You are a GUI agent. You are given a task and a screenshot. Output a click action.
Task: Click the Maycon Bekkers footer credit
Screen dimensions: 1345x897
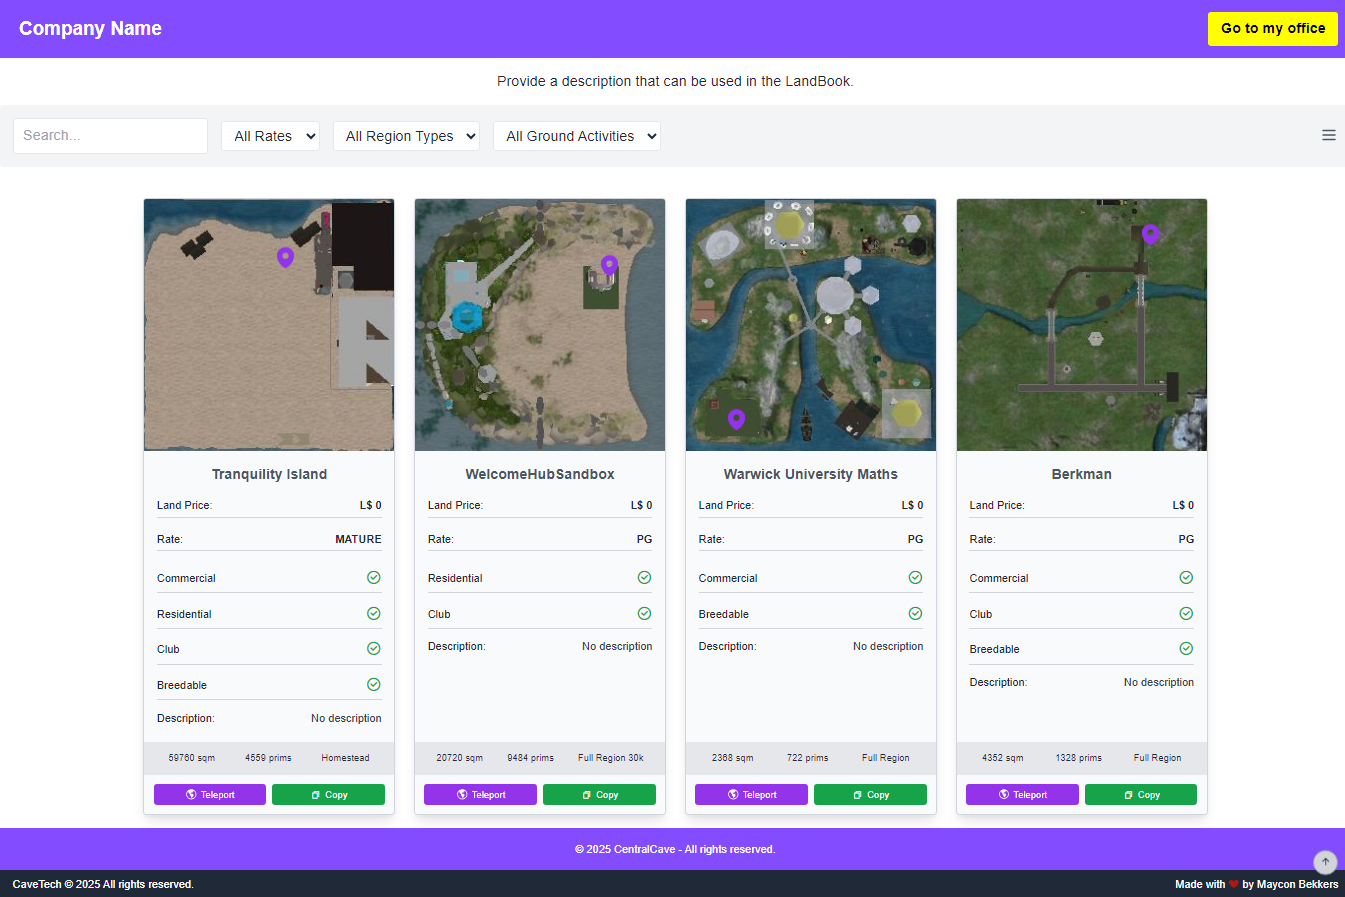point(1297,884)
